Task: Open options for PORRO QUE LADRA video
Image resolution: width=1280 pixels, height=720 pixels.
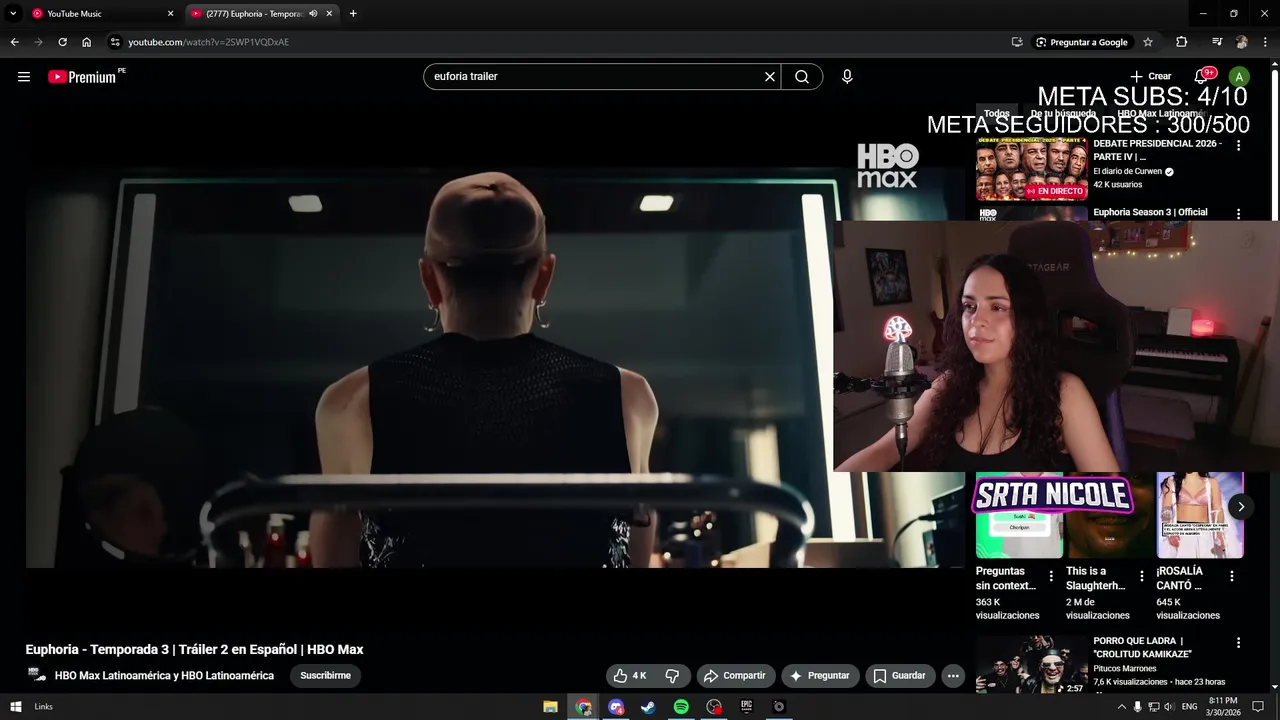Action: click(x=1238, y=643)
